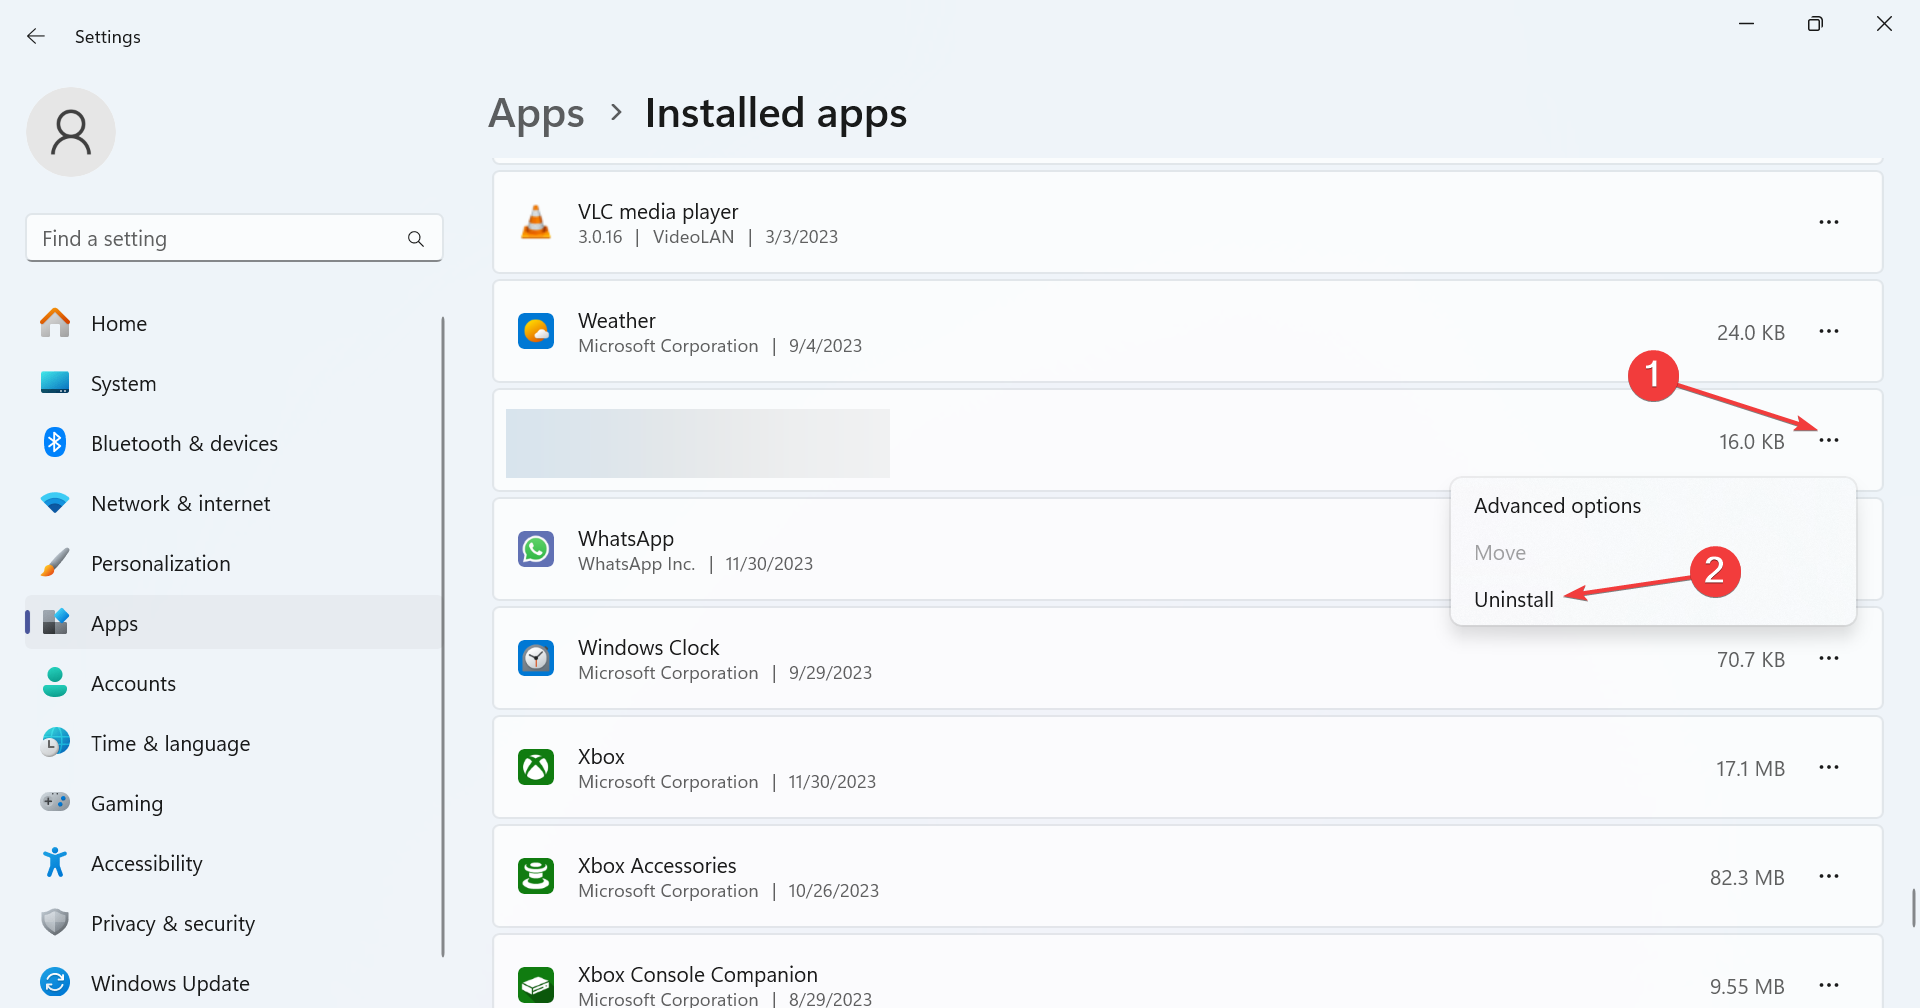Viewport: 1920px width, 1008px height.
Task: Open more options for Weather
Action: 1829,331
